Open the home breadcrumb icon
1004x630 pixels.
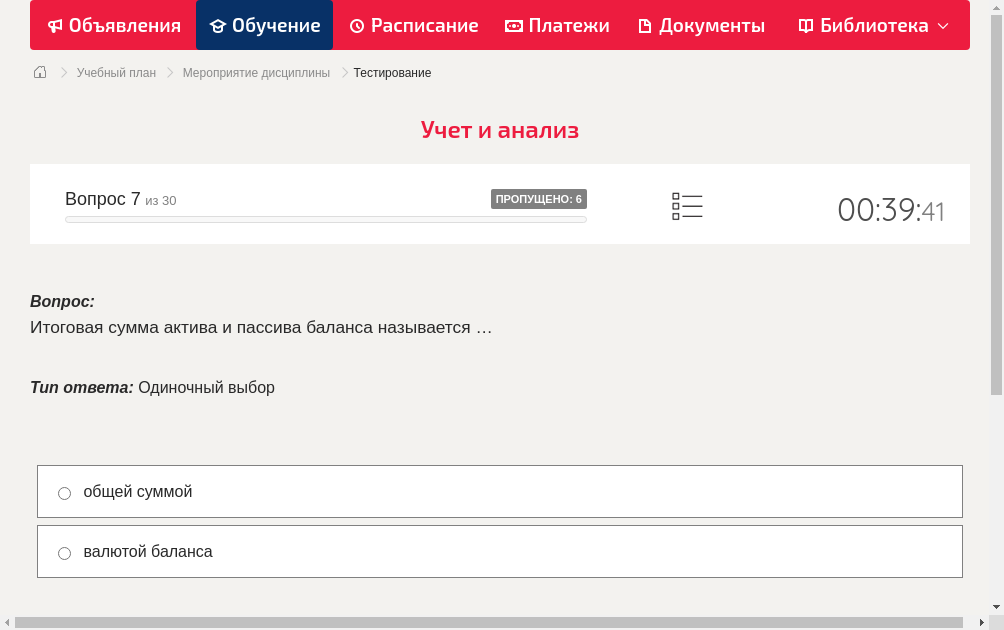click(x=40, y=72)
